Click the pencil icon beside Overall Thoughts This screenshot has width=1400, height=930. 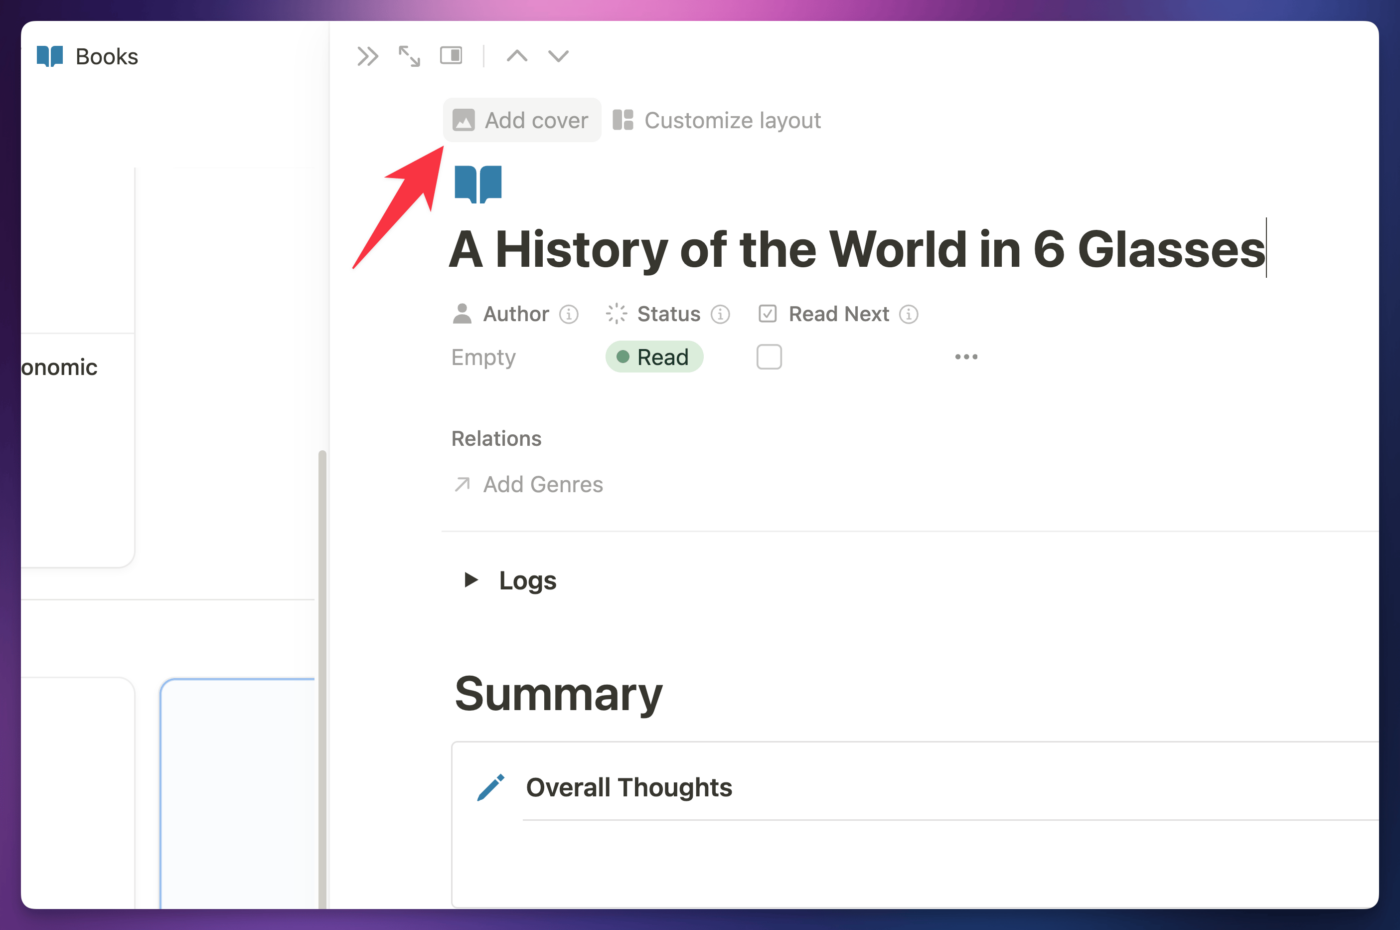(x=491, y=788)
